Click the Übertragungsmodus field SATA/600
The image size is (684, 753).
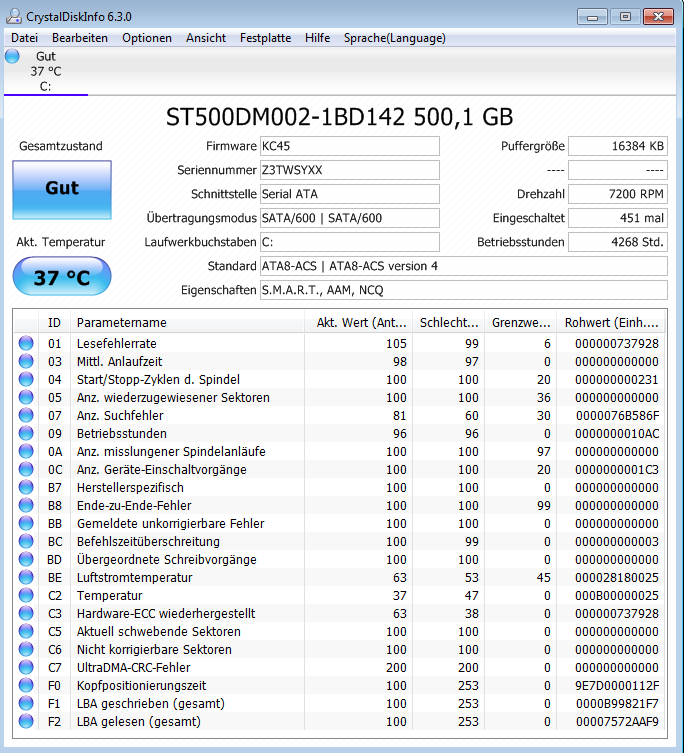coord(350,218)
